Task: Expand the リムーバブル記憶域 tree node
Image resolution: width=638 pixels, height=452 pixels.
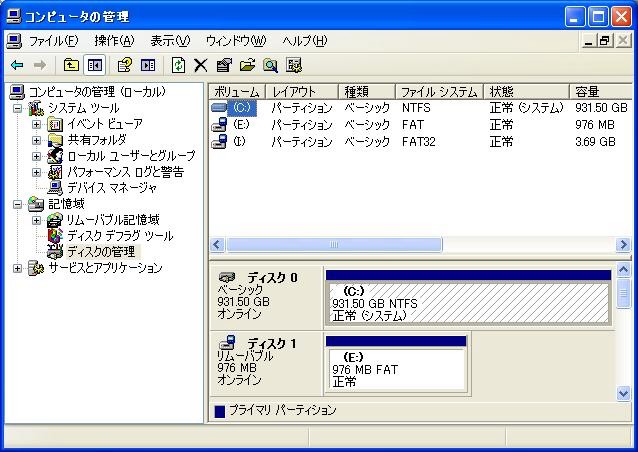Action: pos(36,220)
